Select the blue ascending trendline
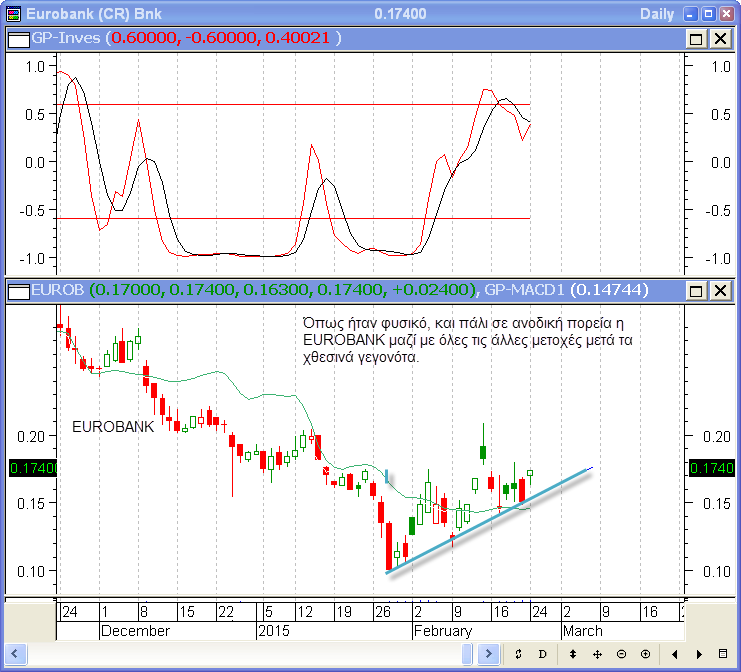 coord(489,521)
